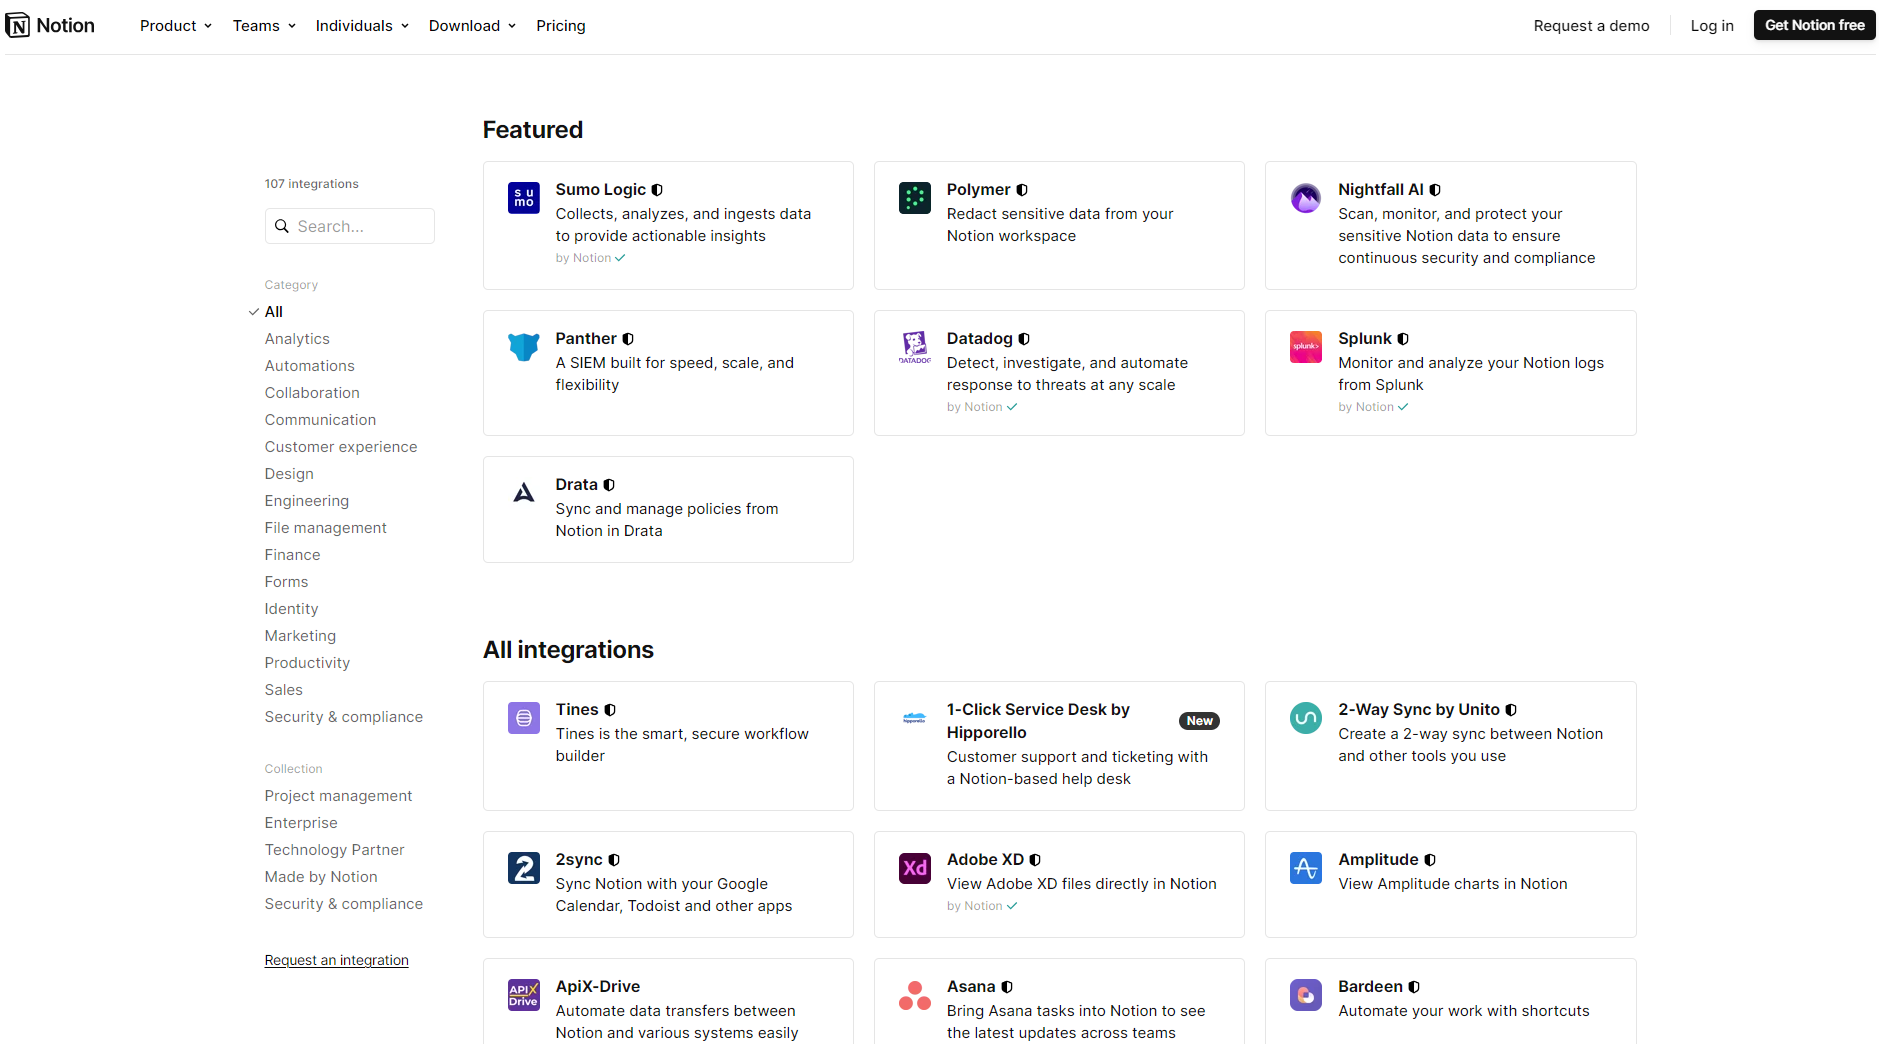
Task: Select the Productivity category
Action: click(x=307, y=663)
